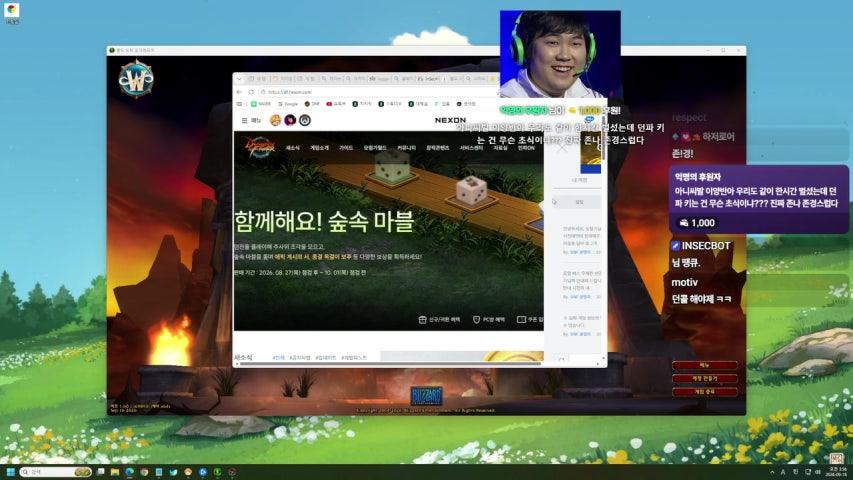The height and width of the screenshot is (480, 853).
Task: Show hidden system tray icons
Action: tap(772, 472)
